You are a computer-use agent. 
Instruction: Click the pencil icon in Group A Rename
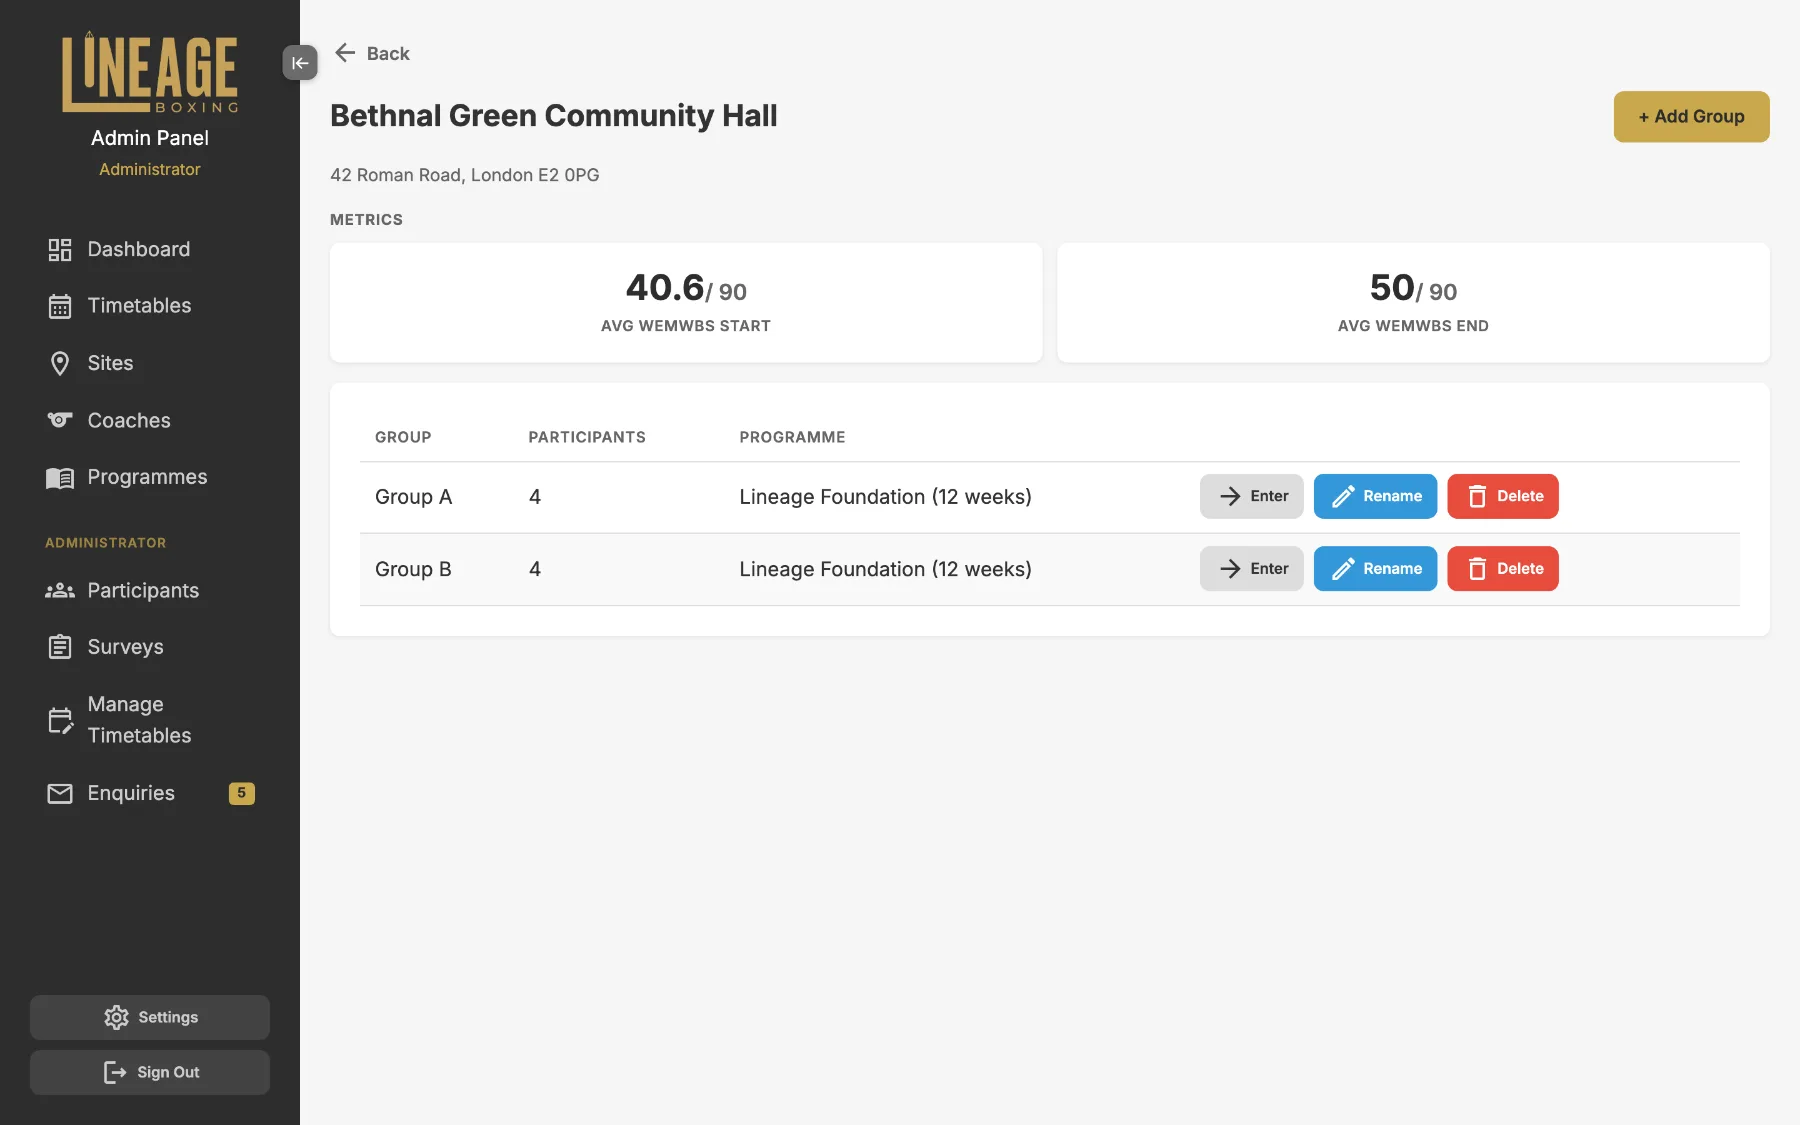[x=1344, y=496]
